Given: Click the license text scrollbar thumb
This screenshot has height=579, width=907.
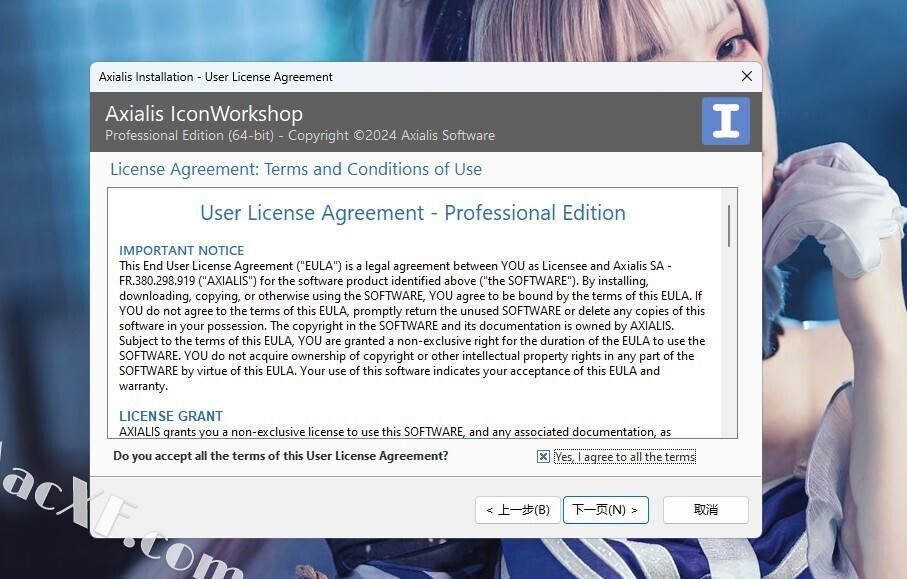Looking at the screenshot, I should tap(729, 226).
